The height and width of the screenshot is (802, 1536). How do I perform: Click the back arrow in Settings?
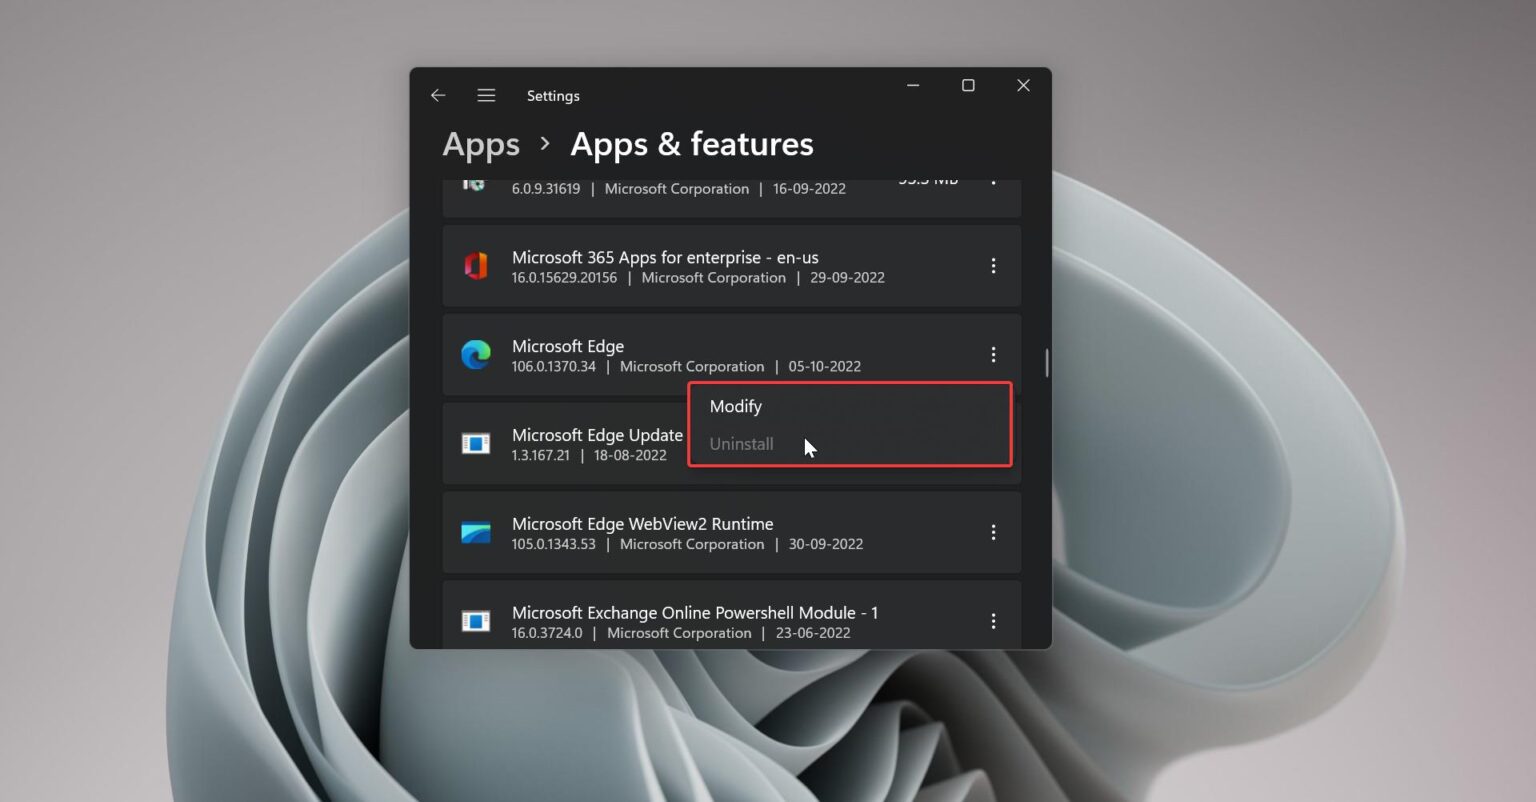[x=438, y=95]
